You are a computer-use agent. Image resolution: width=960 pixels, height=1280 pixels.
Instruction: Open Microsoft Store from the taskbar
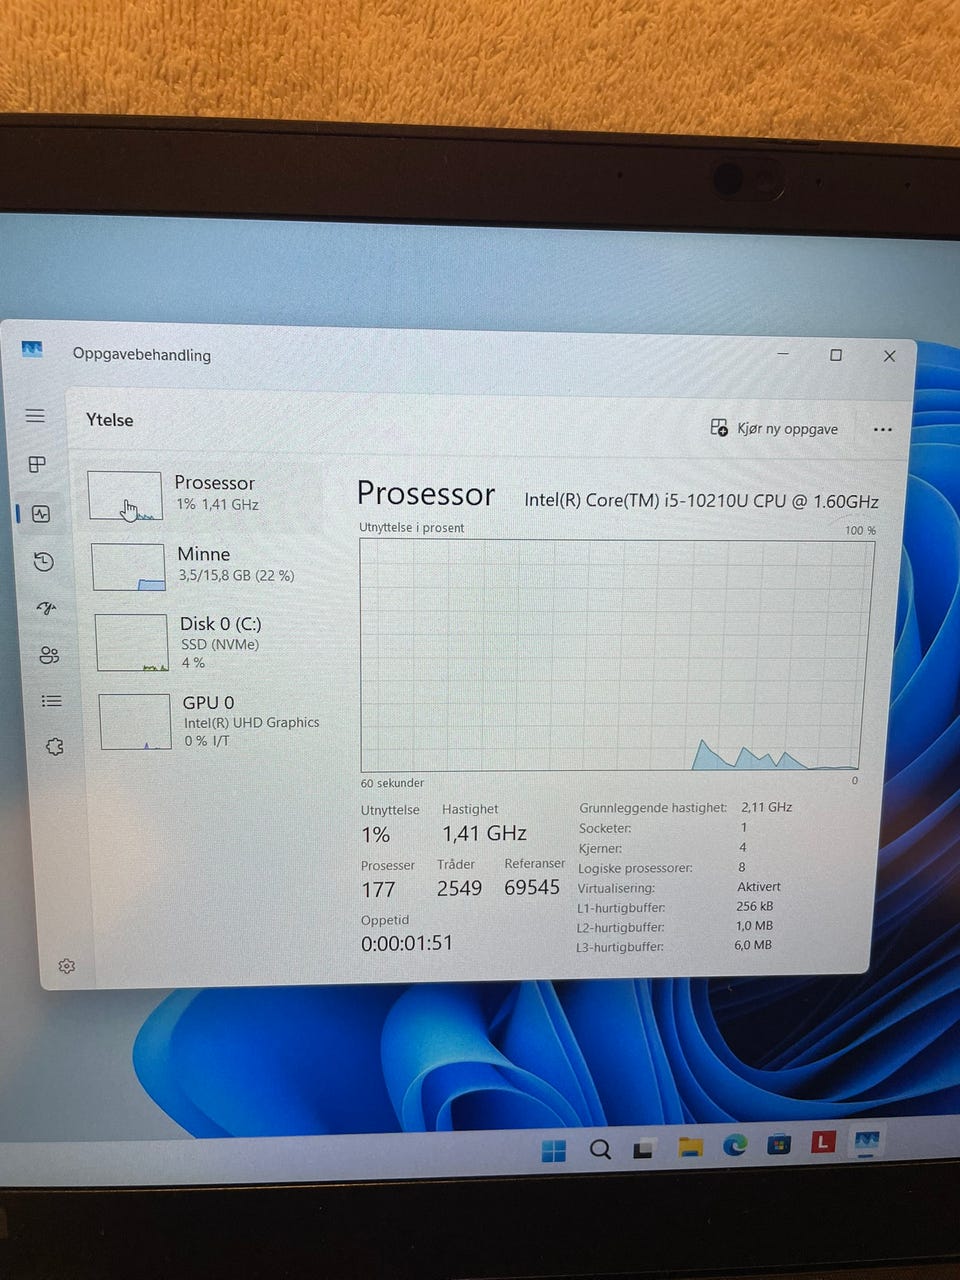[x=779, y=1143]
